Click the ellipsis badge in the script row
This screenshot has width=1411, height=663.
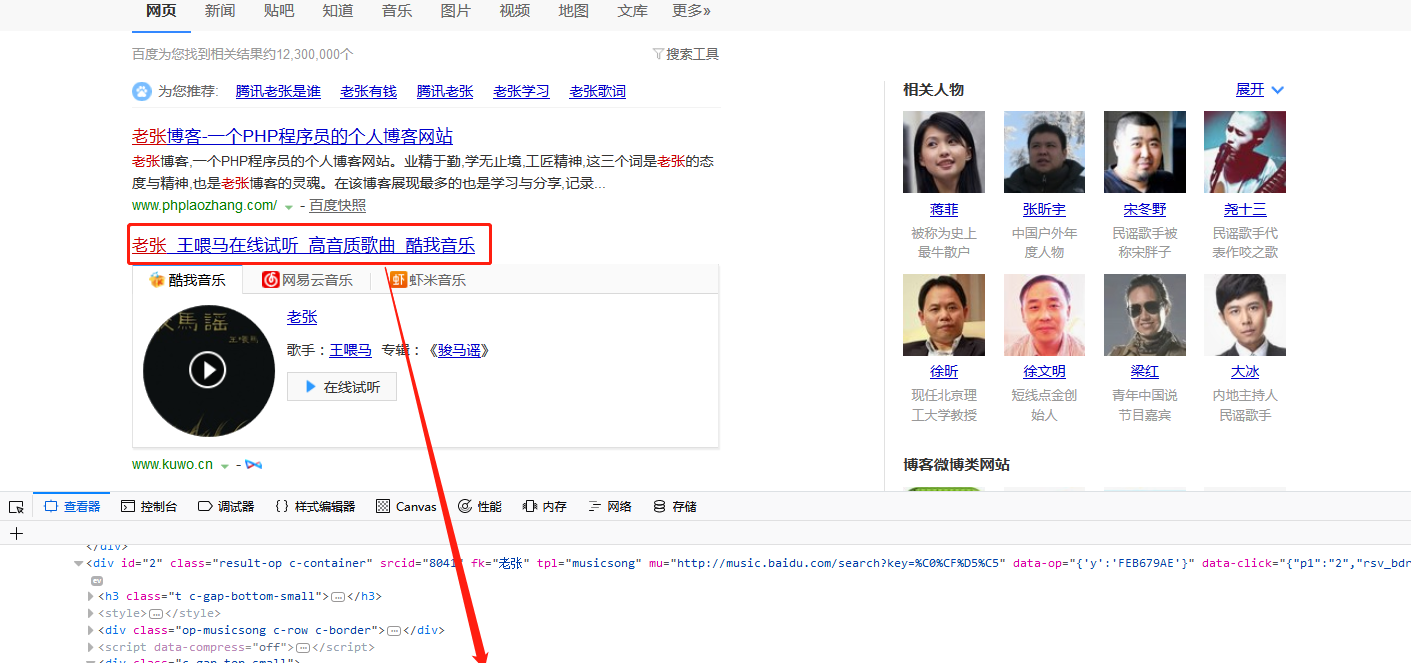click(x=303, y=648)
